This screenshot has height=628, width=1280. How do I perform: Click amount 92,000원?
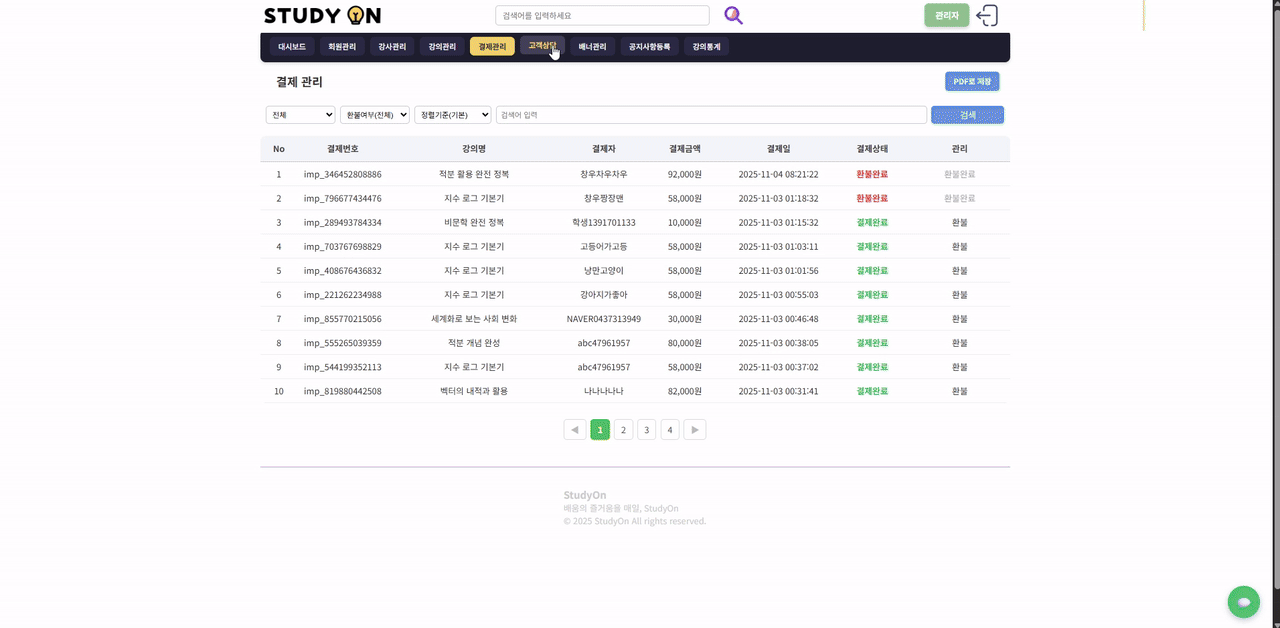pos(685,174)
